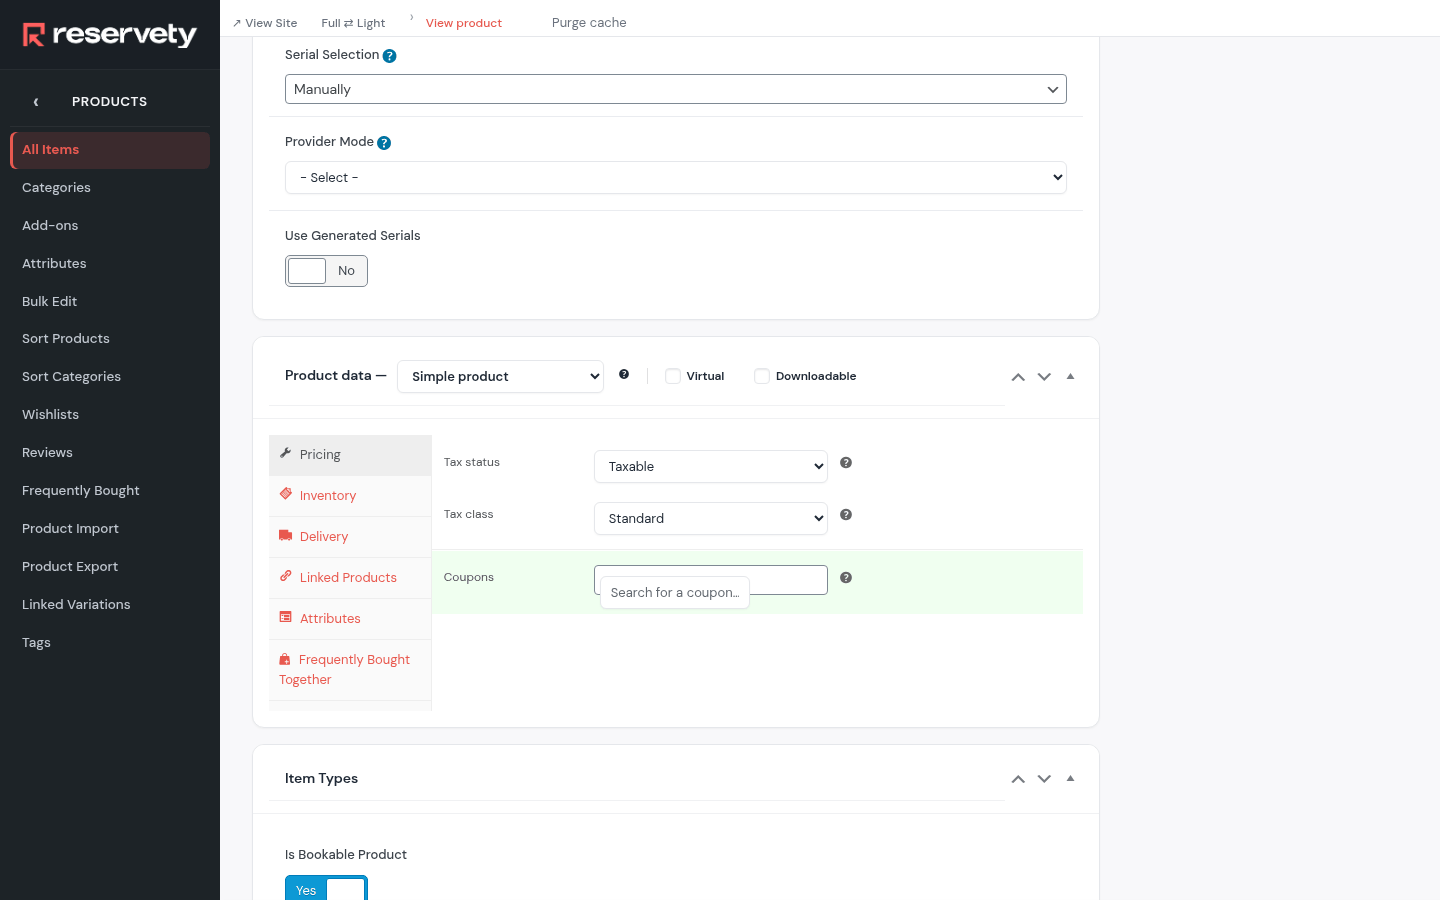
Task: Open Tax status Taxable dropdown
Action: (711, 467)
